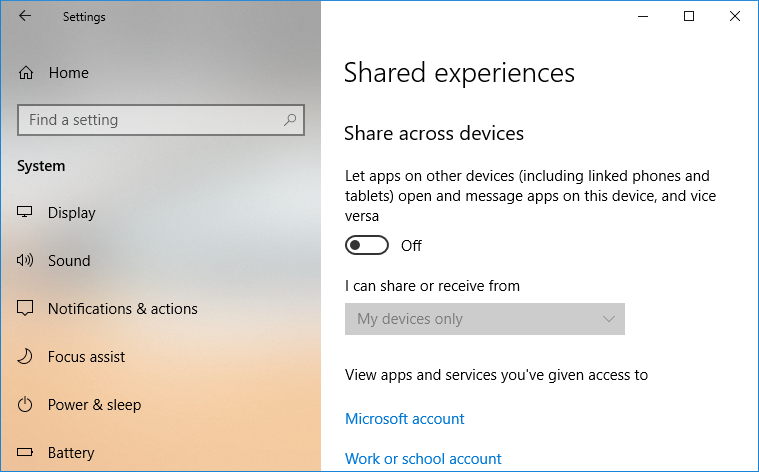Viewport: 759px width, 472px height.
Task: Open the Sound settings page
Action: [69, 261]
